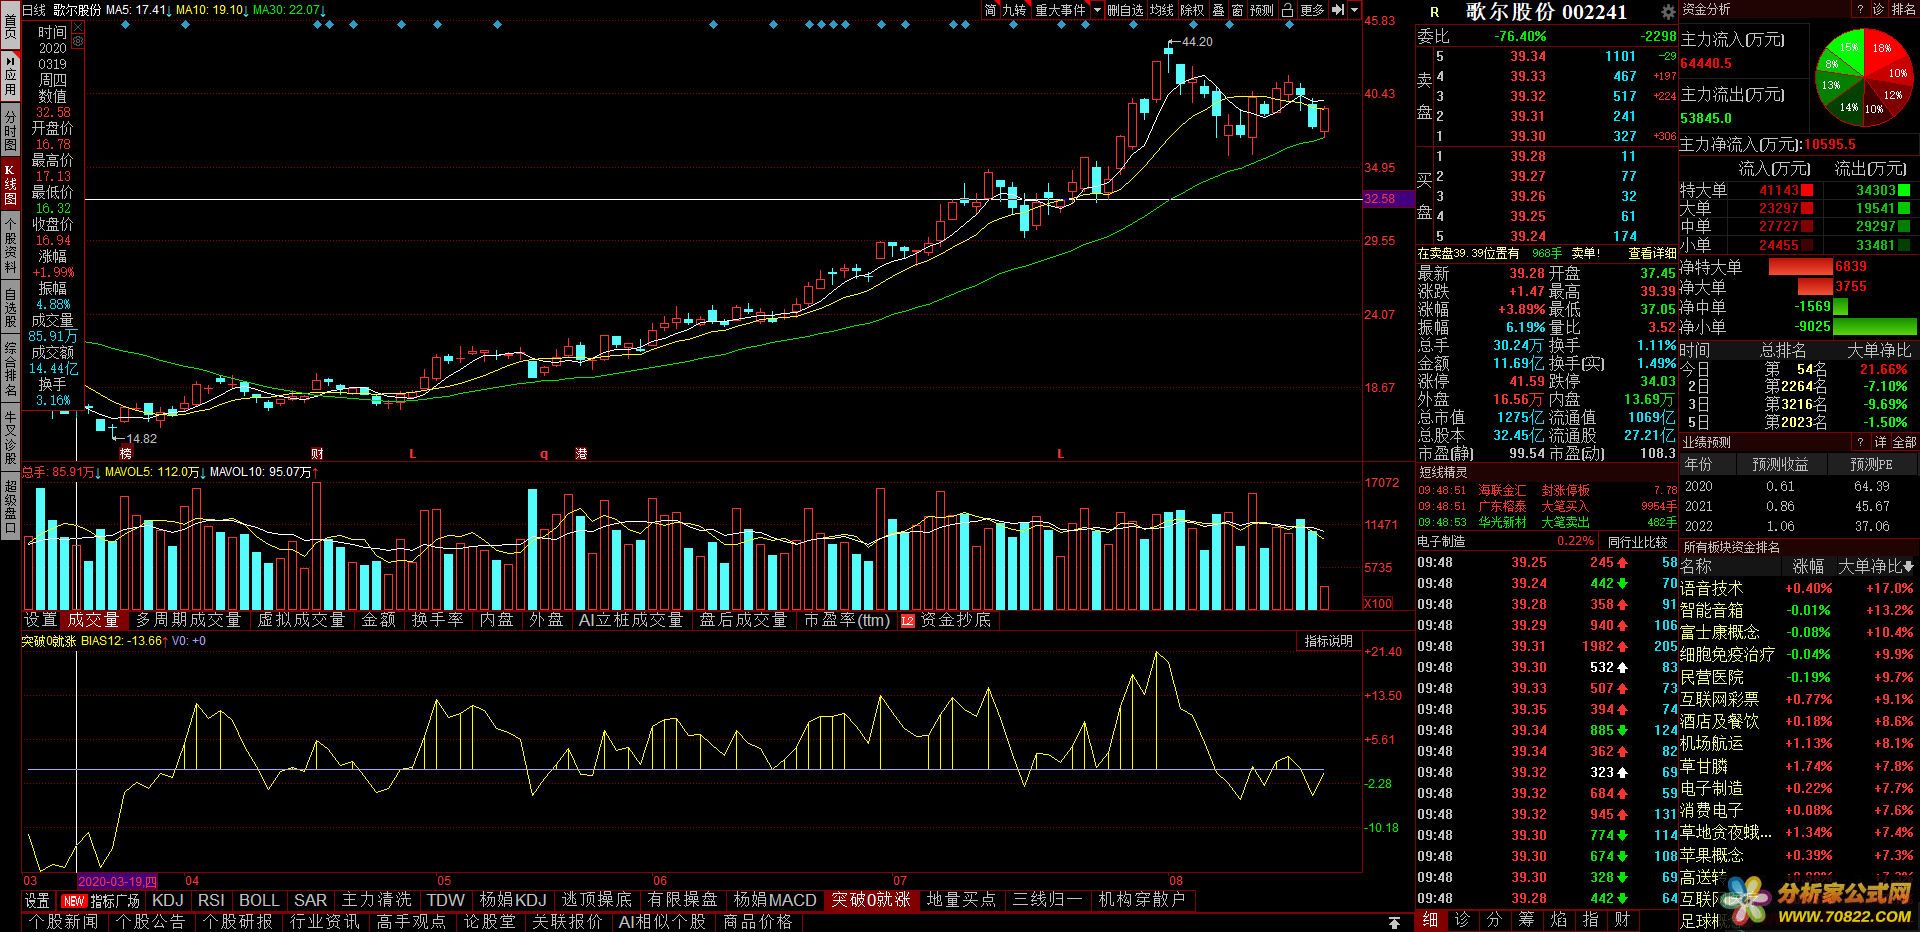Select the AI立桩成交量 indicator tab

631,620
